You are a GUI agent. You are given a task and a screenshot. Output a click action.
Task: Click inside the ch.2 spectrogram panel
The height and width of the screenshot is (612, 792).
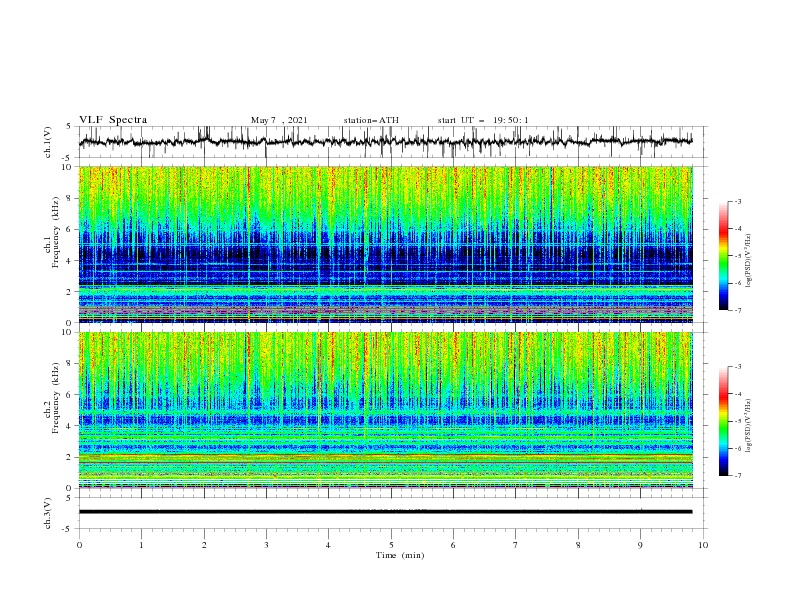click(x=385, y=410)
